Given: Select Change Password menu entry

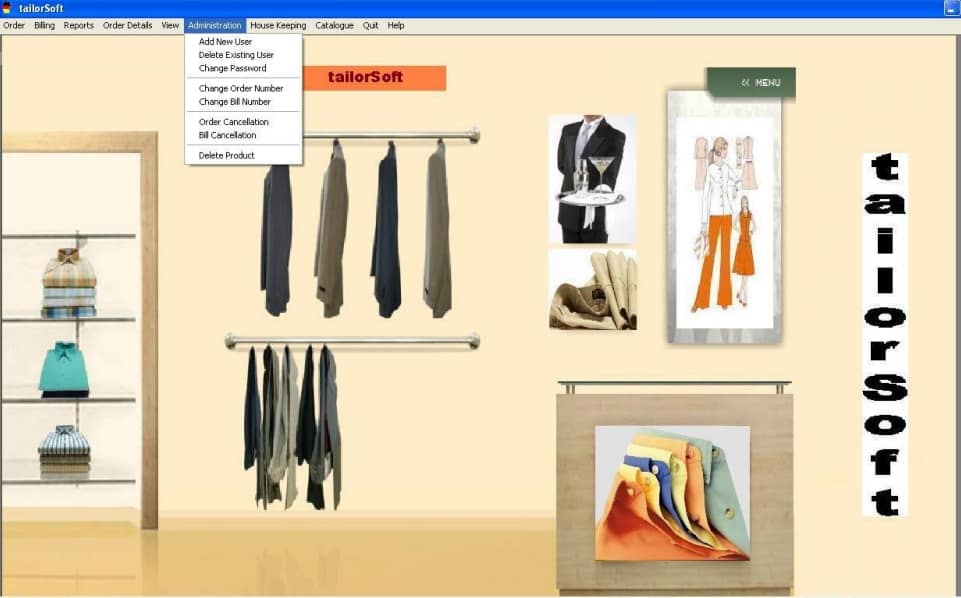Looking at the screenshot, I should pos(232,68).
